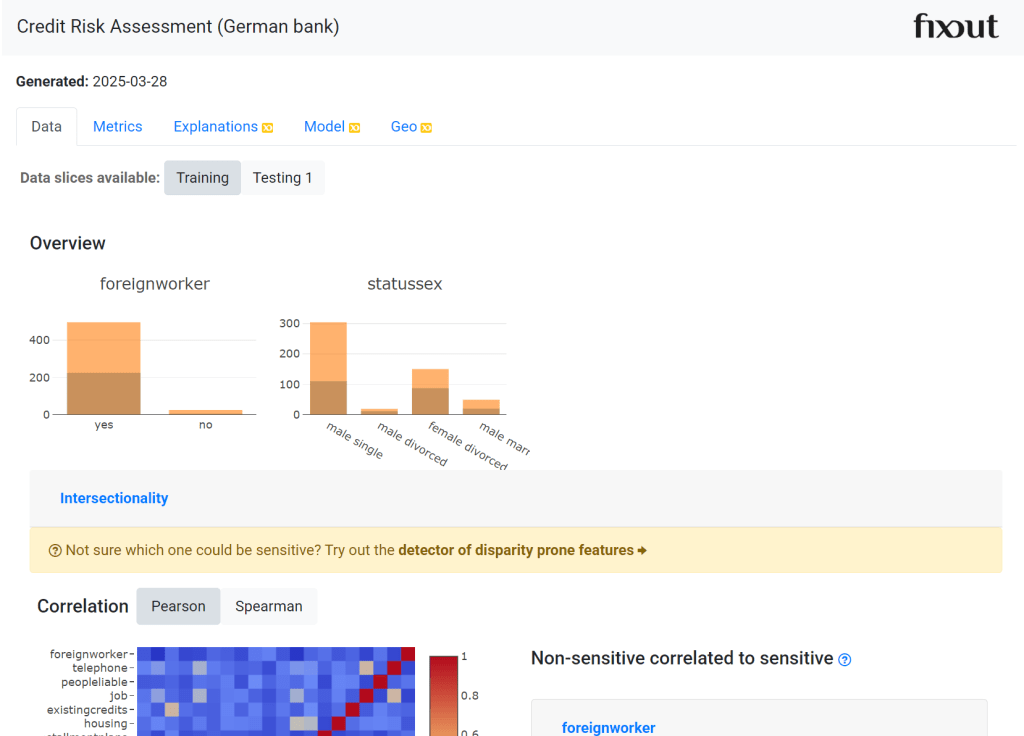
Task: Click the 'yes' bar in foreignworker chart
Action: [104, 368]
